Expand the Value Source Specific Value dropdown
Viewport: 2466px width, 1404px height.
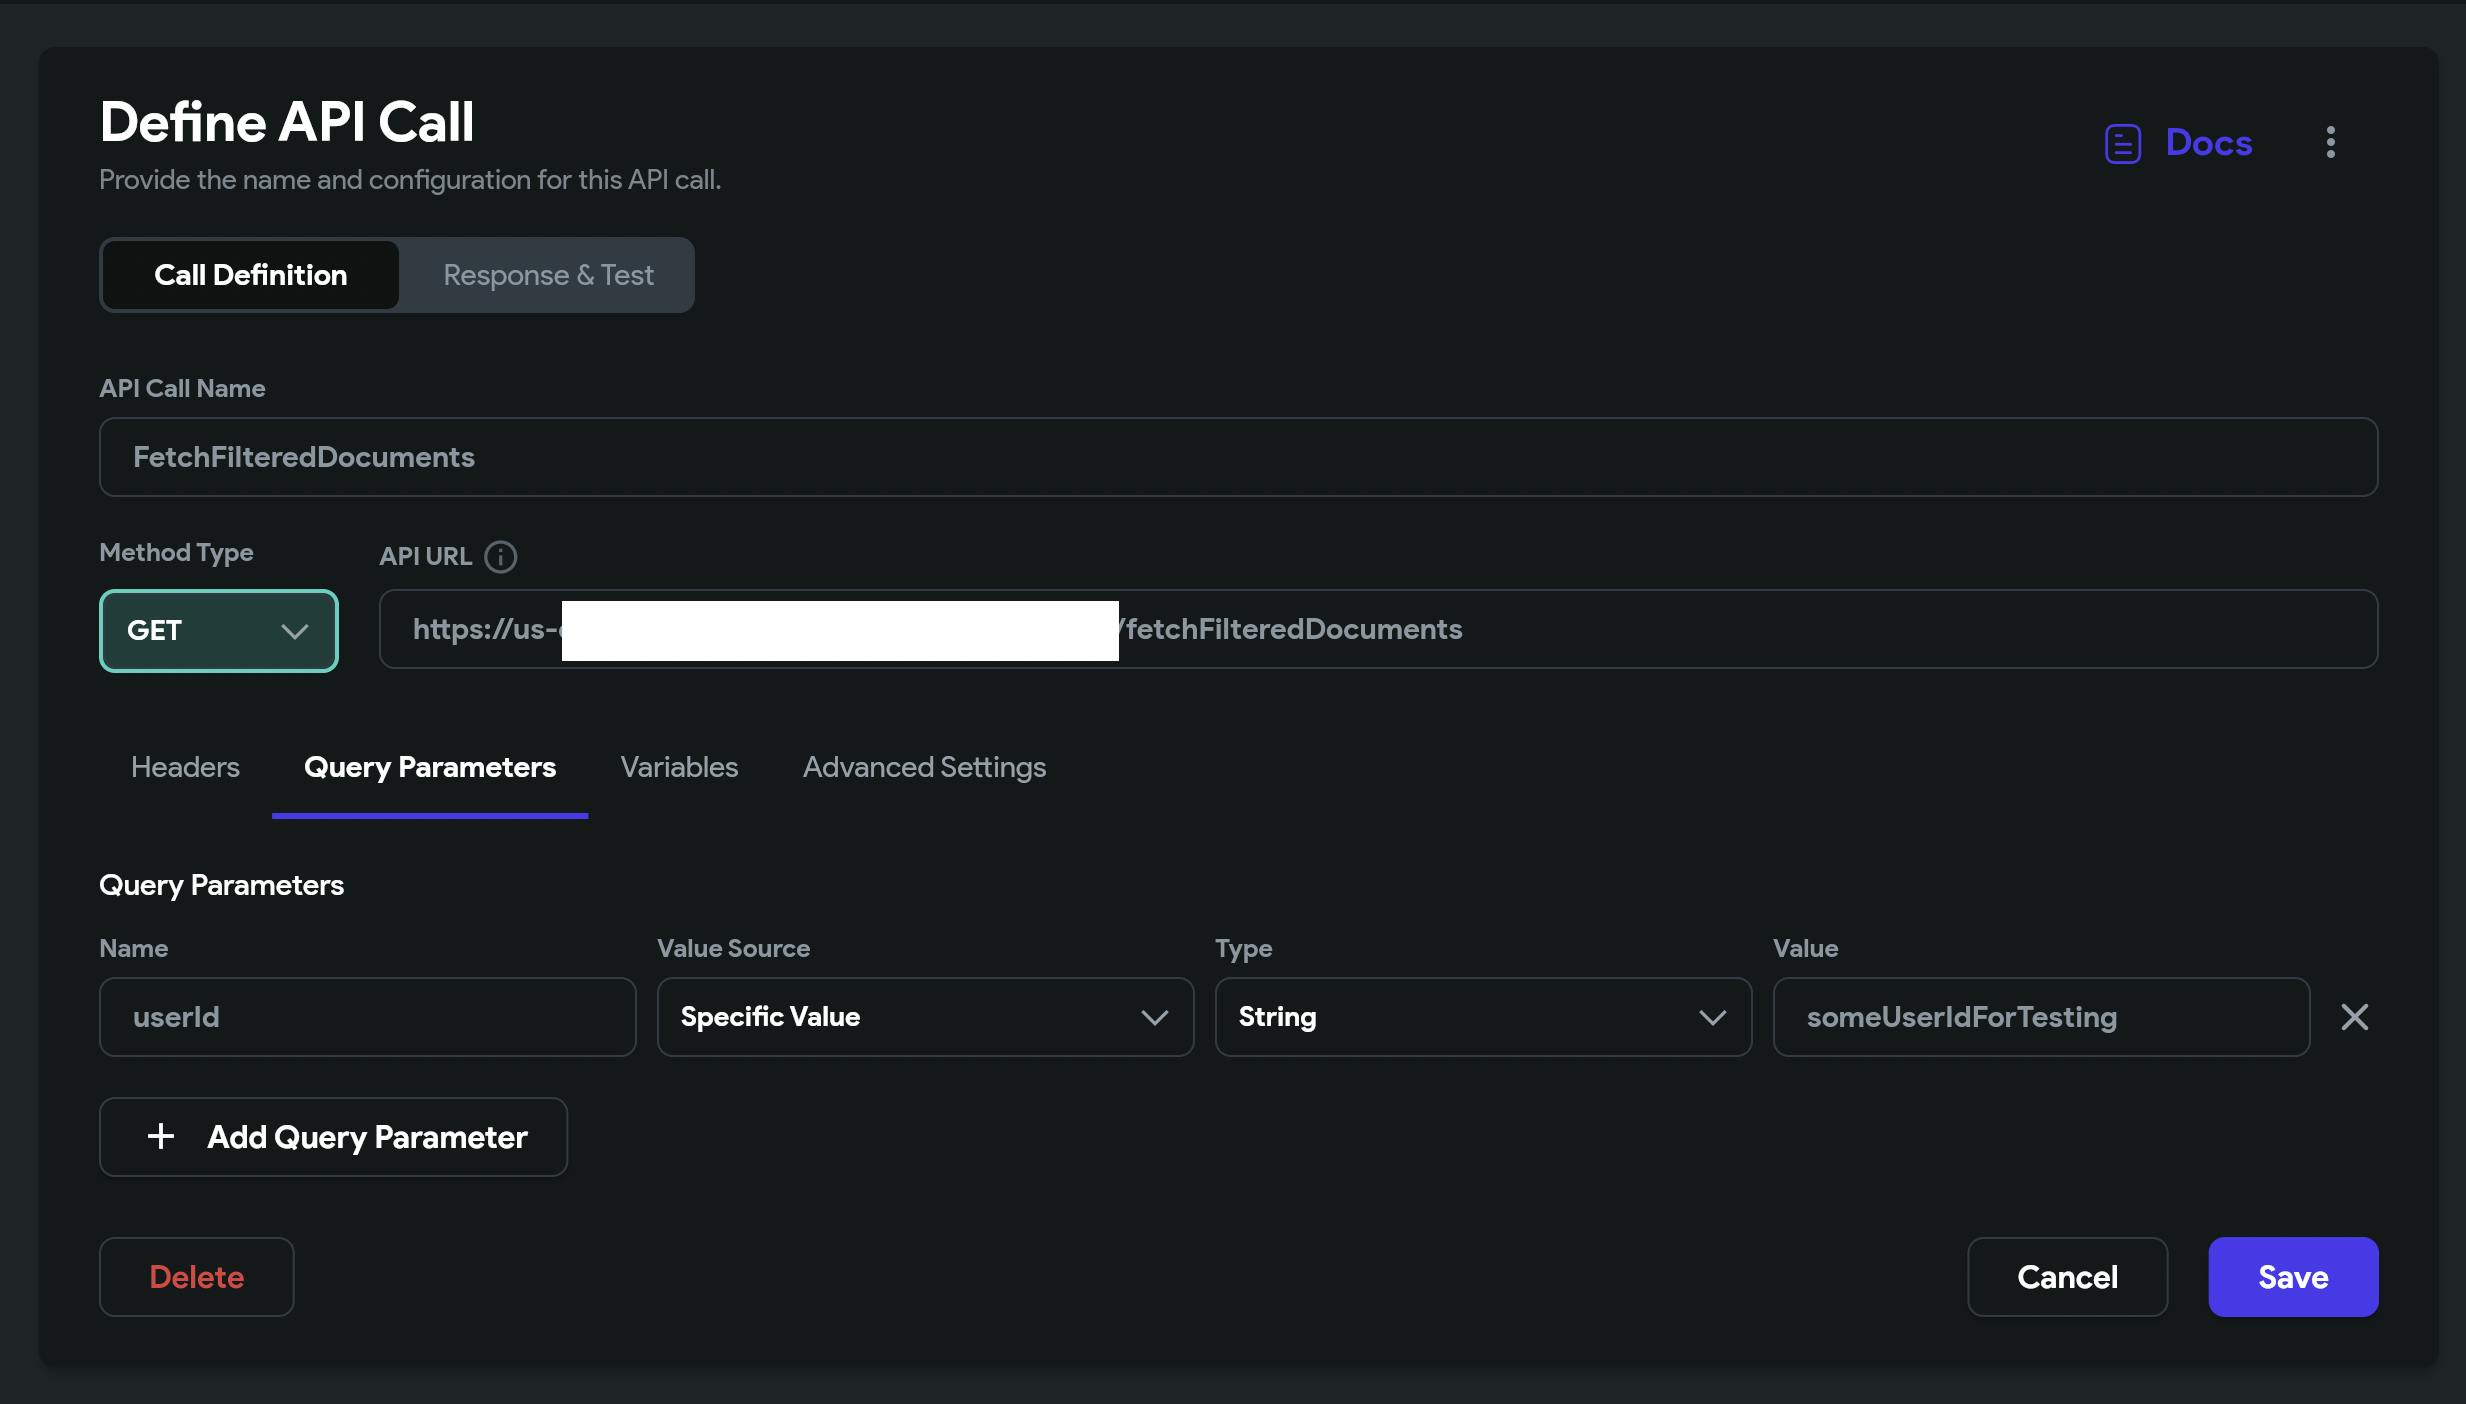coord(925,1017)
